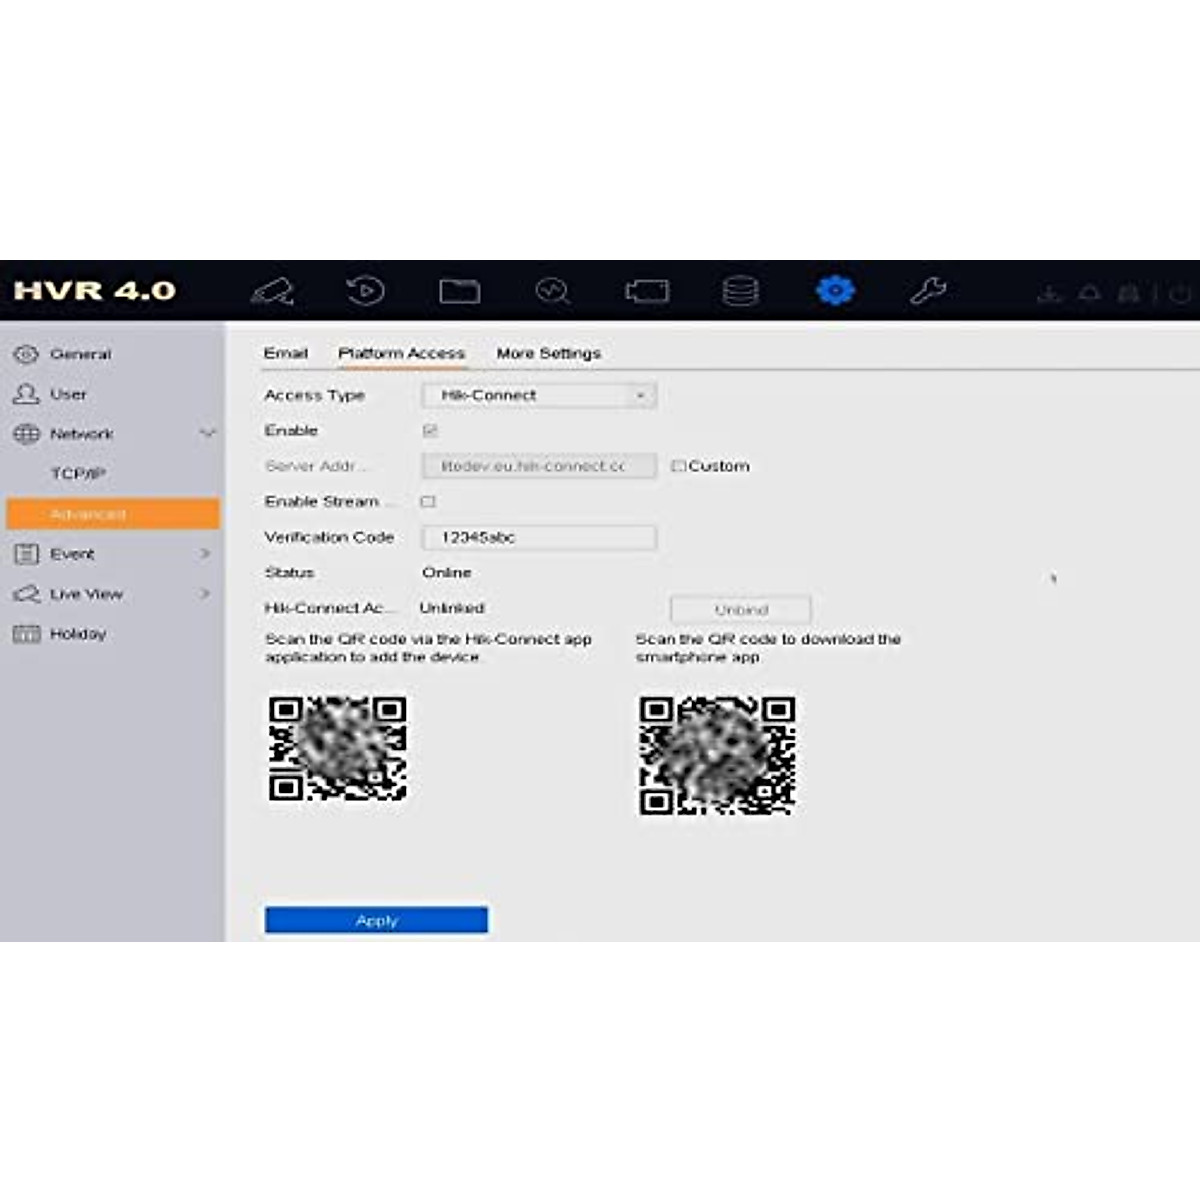
Task: Check the Custom server address checkbox
Action: tap(678, 466)
